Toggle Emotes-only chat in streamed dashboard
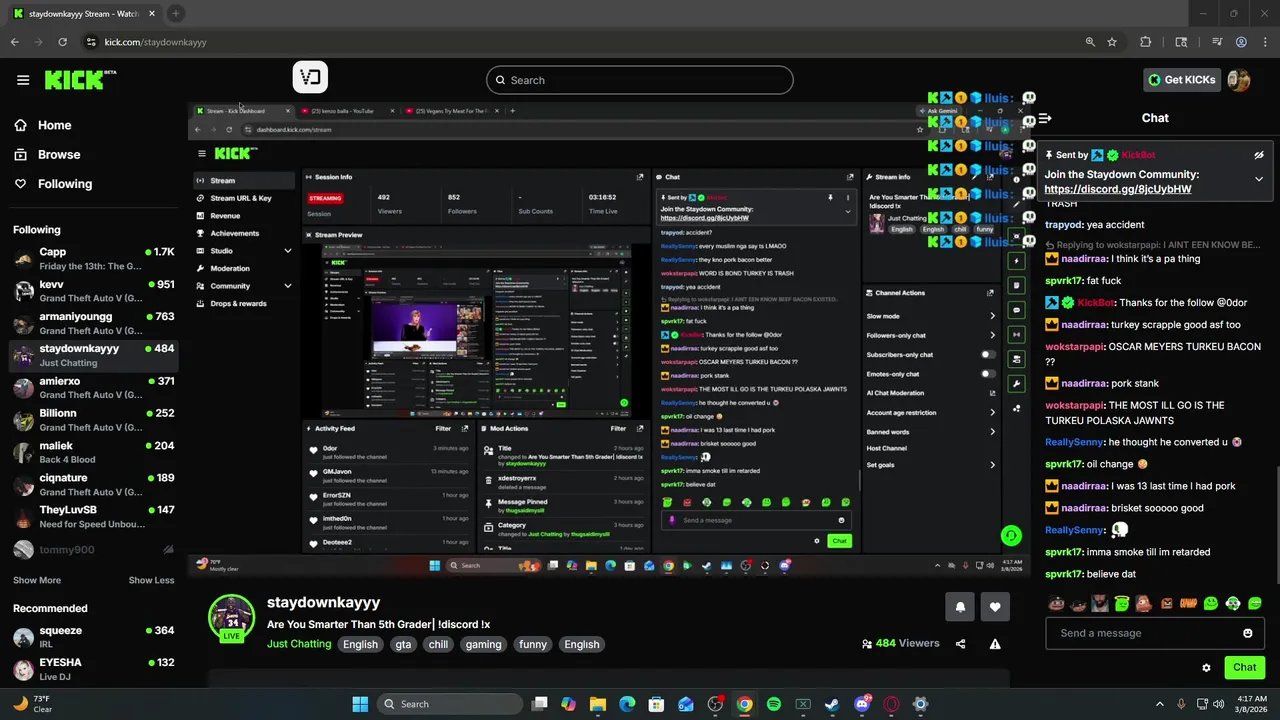 (987, 374)
